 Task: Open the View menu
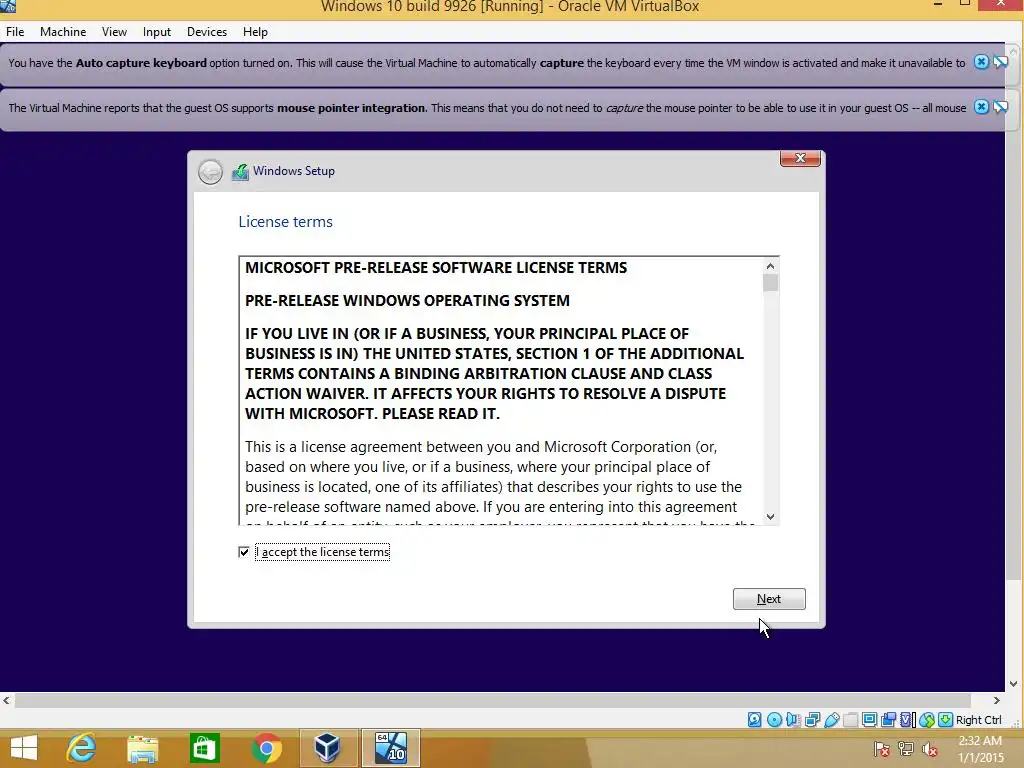(114, 31)
